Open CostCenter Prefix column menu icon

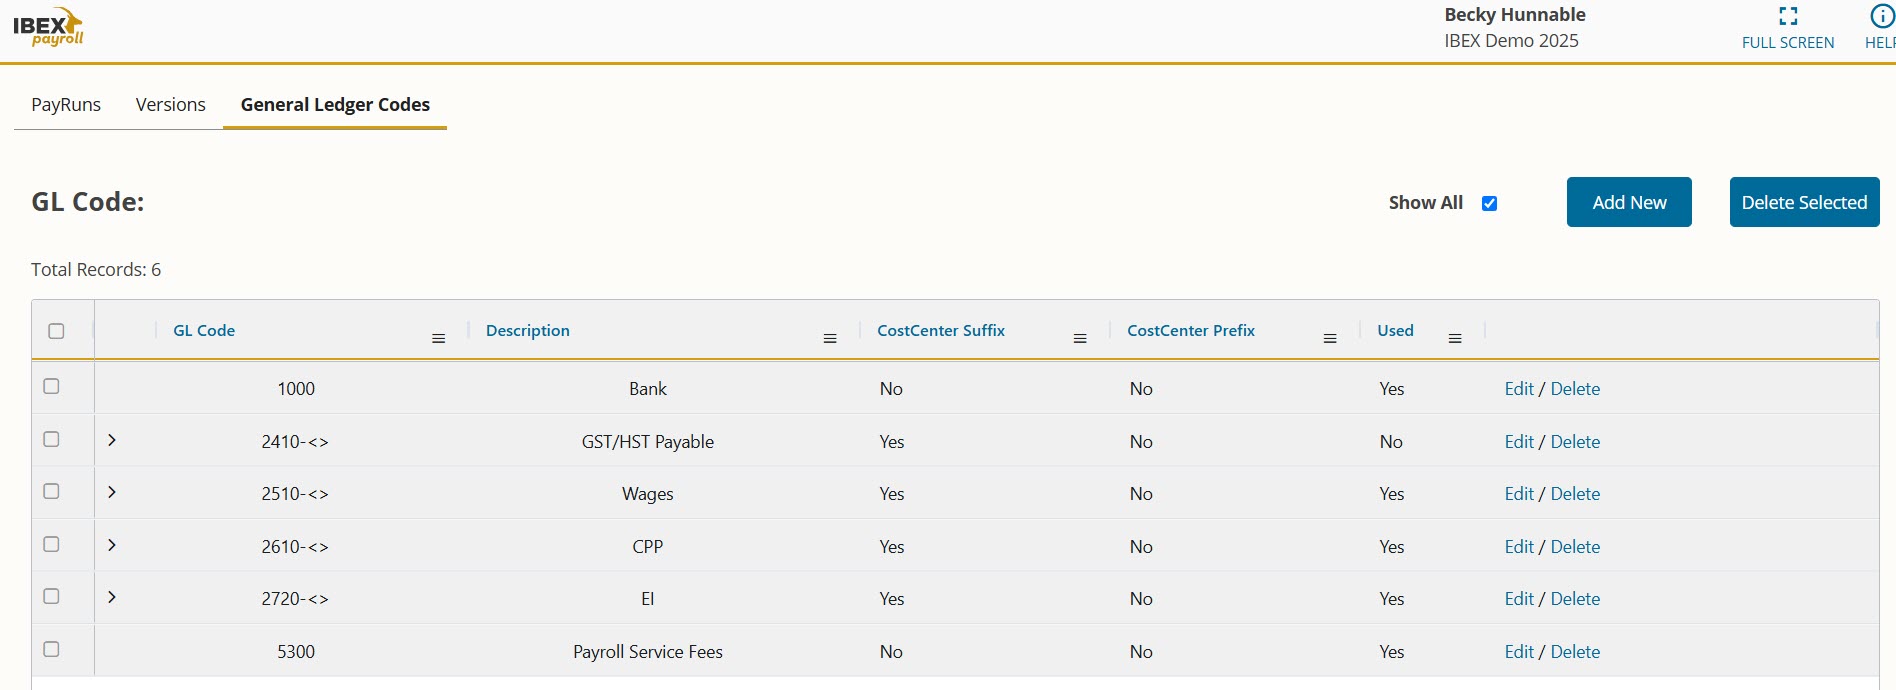pos(1330,339)
